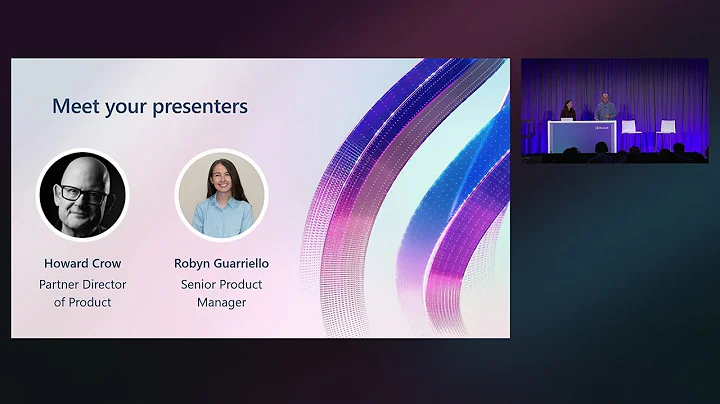The height and width of the screenshot is (404, 720).
Task: Click the stage camera video feed
Action: [615, 111]
